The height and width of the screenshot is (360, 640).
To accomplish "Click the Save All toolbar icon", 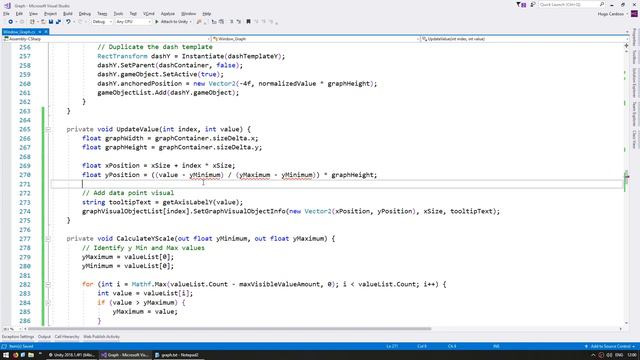I will (x=58, y=22).
